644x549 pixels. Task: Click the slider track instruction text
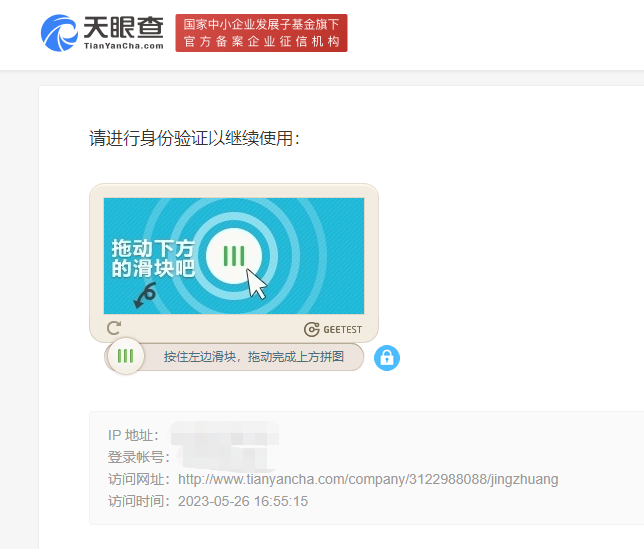point(254,357)
